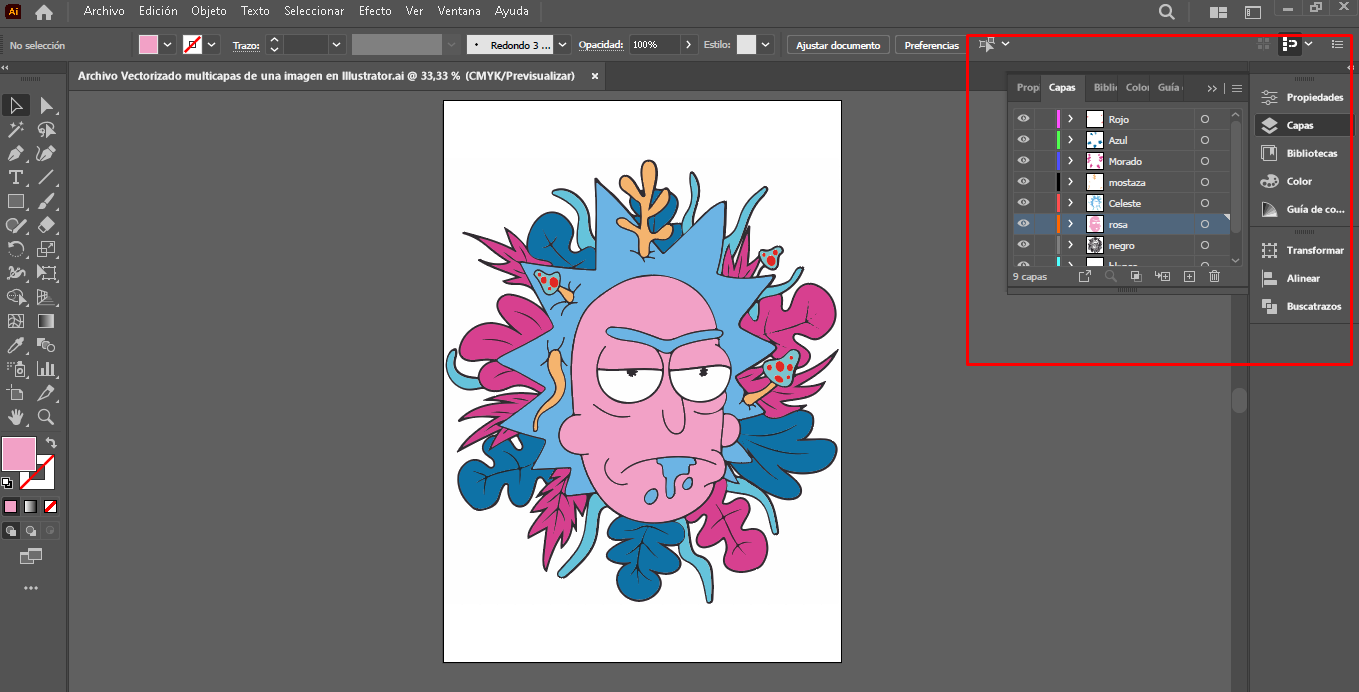This screenshot has width=1359, height=692.
Task: Open the Archivo menu
Action: point(104,12)
